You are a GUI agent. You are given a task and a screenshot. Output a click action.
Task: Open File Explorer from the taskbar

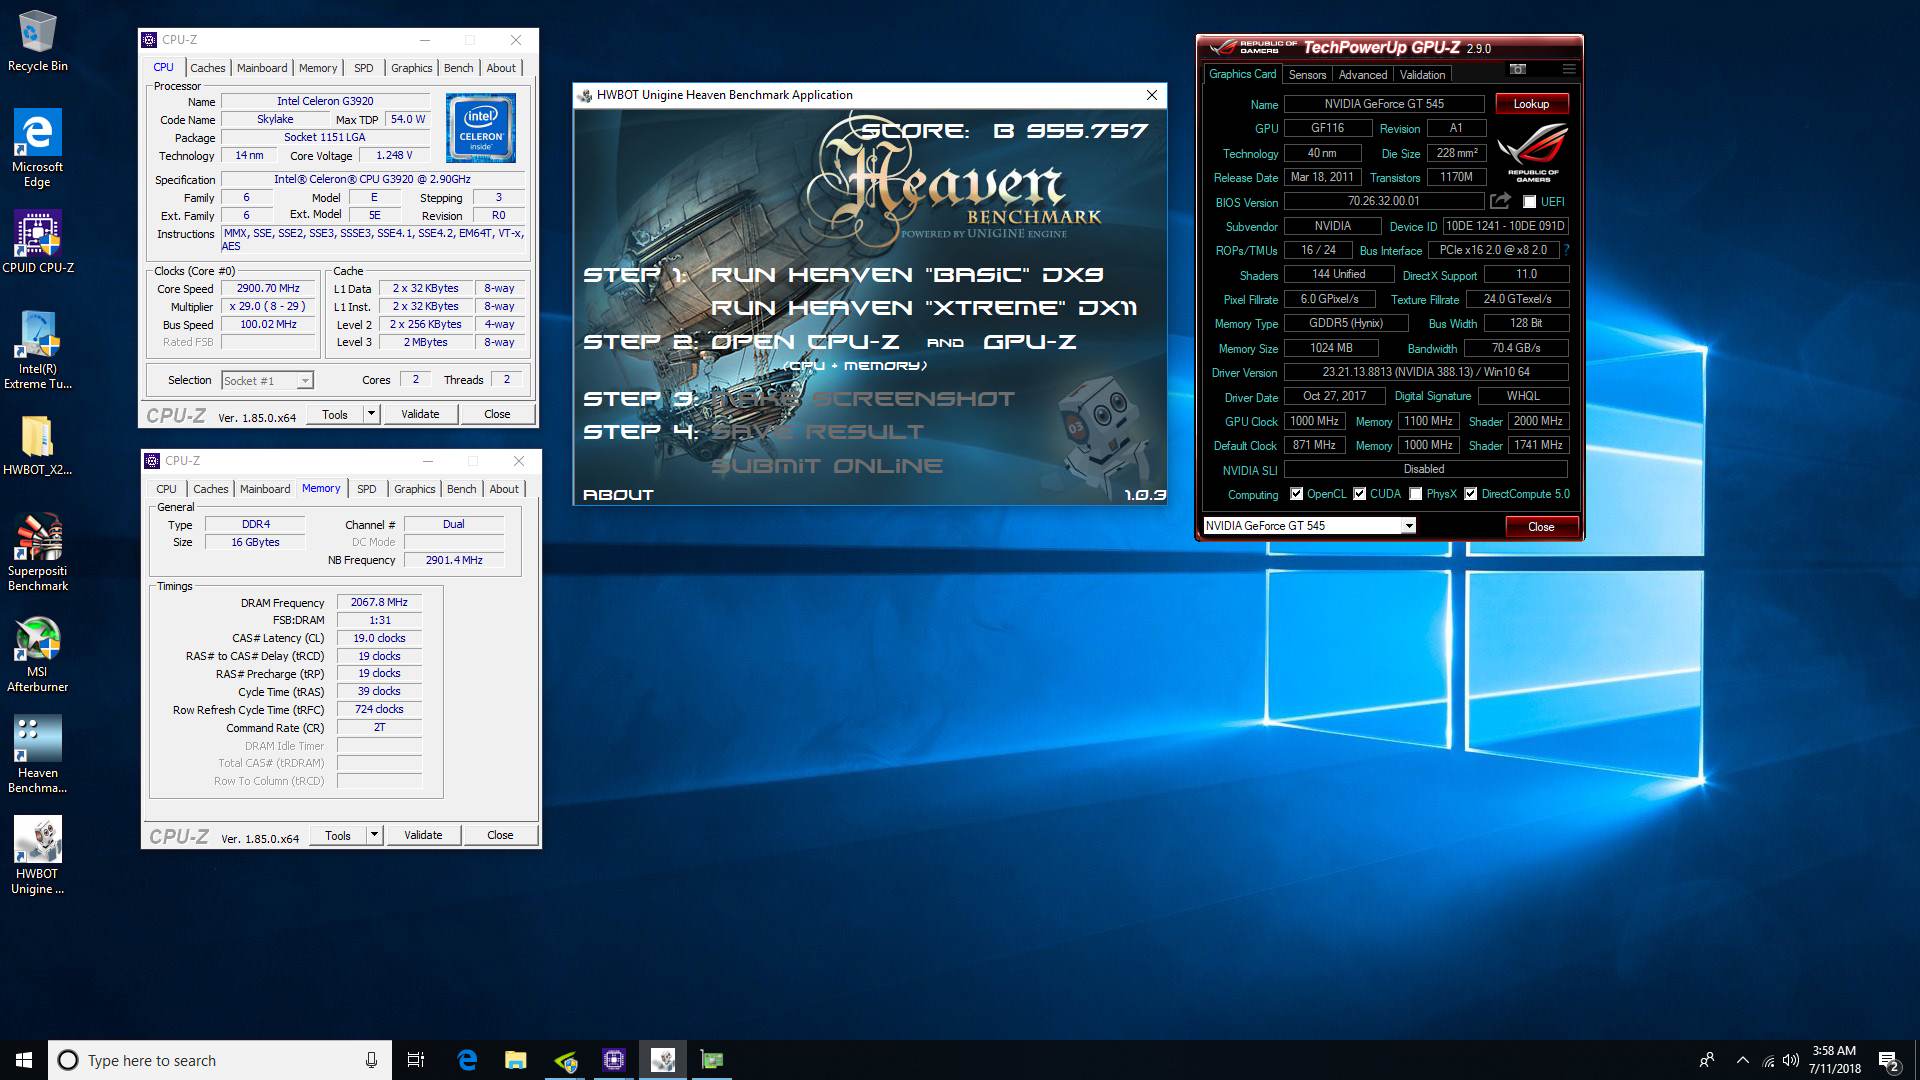[x=516, y=1060]
